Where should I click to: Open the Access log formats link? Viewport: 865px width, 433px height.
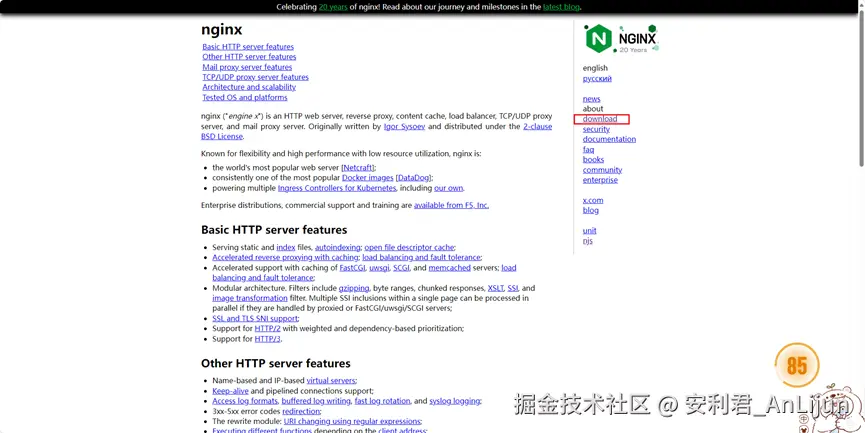[244, 401]
